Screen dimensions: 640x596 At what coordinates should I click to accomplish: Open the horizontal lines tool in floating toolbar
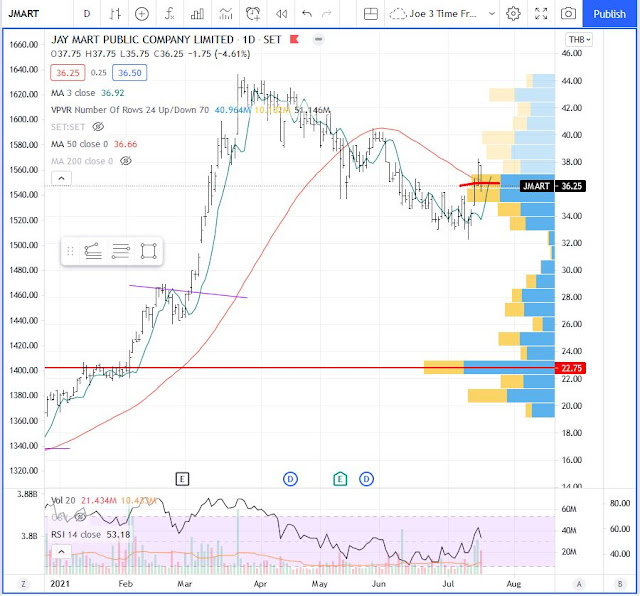click(120, 251)
